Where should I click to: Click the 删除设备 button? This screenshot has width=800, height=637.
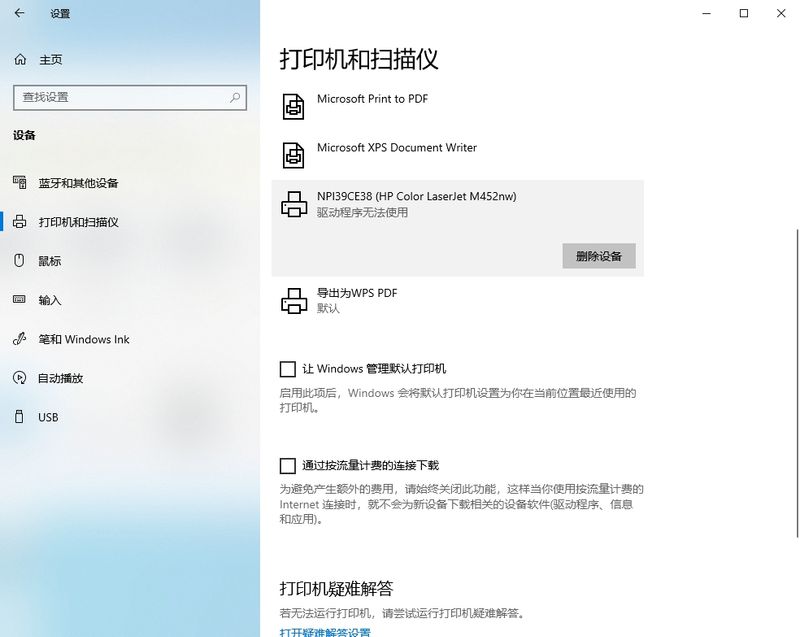(598, 256)
